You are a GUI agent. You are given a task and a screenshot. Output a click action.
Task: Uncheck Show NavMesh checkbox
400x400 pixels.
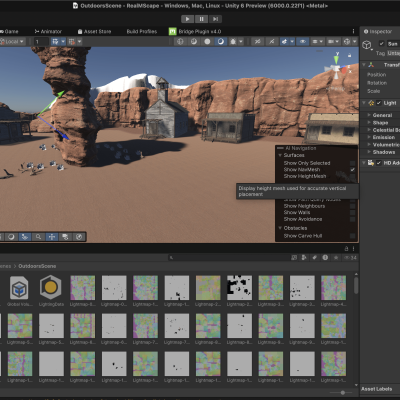pyautogui.click(x=352, y=170)
